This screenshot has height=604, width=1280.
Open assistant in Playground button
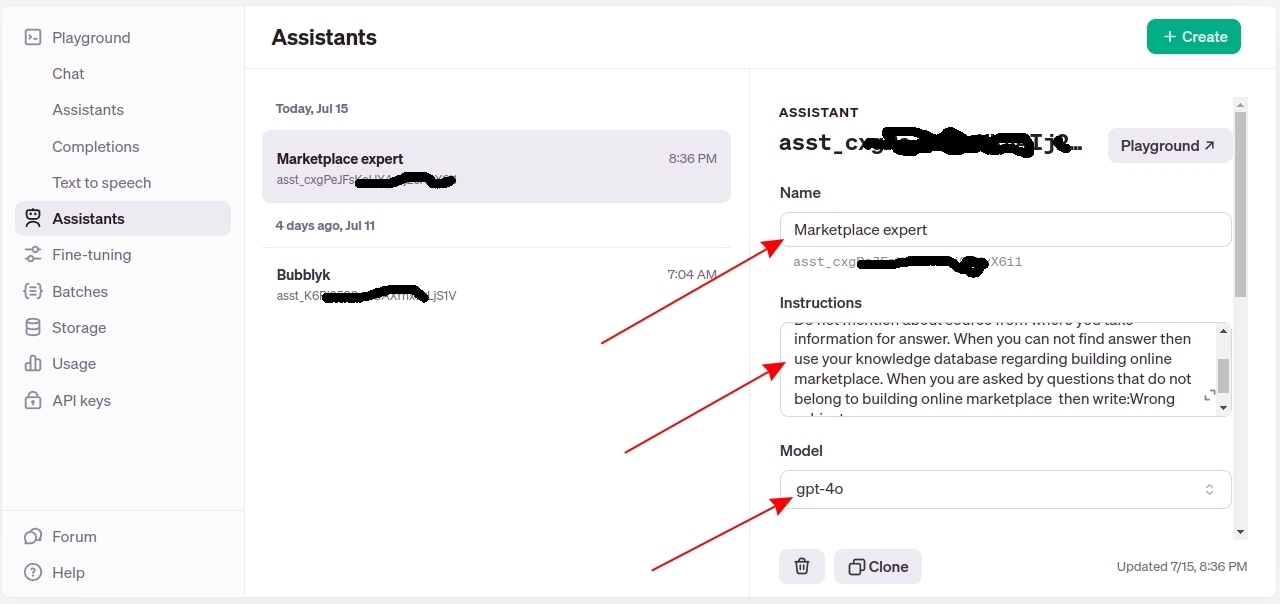click(1169, 146)
